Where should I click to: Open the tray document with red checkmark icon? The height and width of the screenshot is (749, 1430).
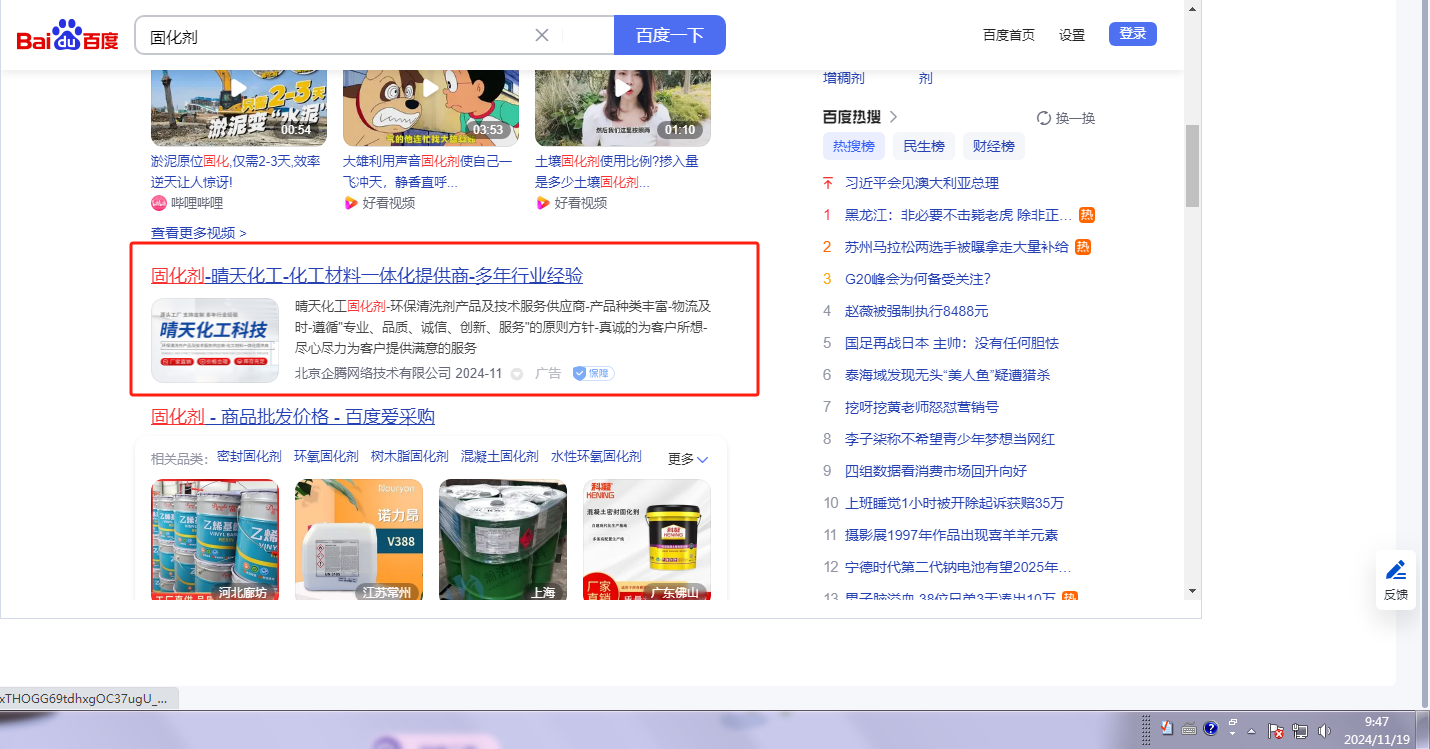(x=1166, y=728)
